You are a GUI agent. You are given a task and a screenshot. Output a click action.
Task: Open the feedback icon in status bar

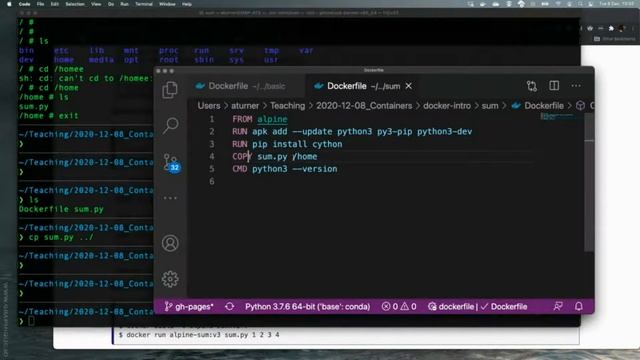tap(558, 306)
